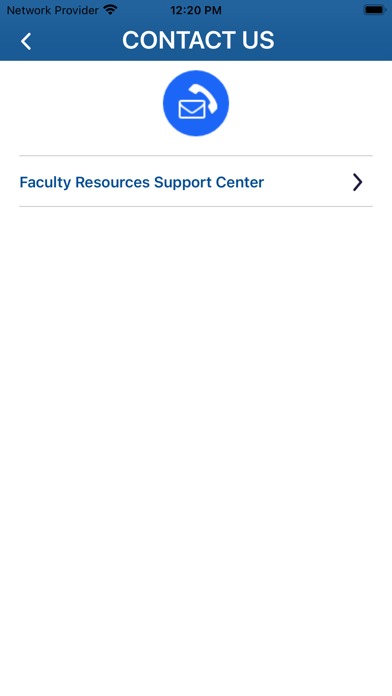
Task: Tap the battery icon in status bar
Action: [x=375, y=10]
